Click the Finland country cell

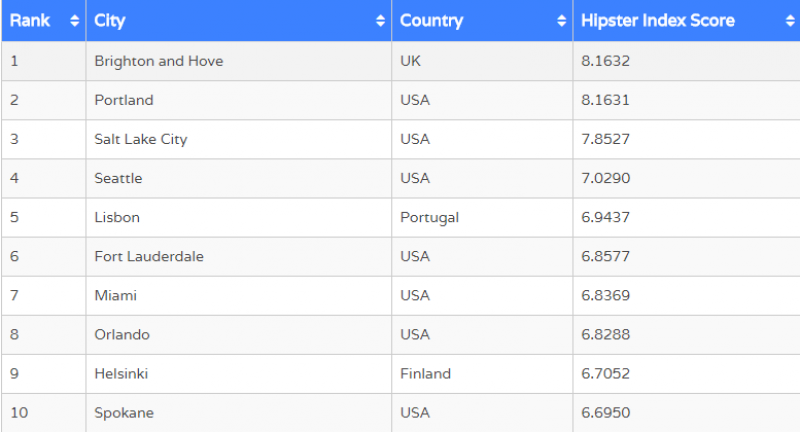coord(425,374)
